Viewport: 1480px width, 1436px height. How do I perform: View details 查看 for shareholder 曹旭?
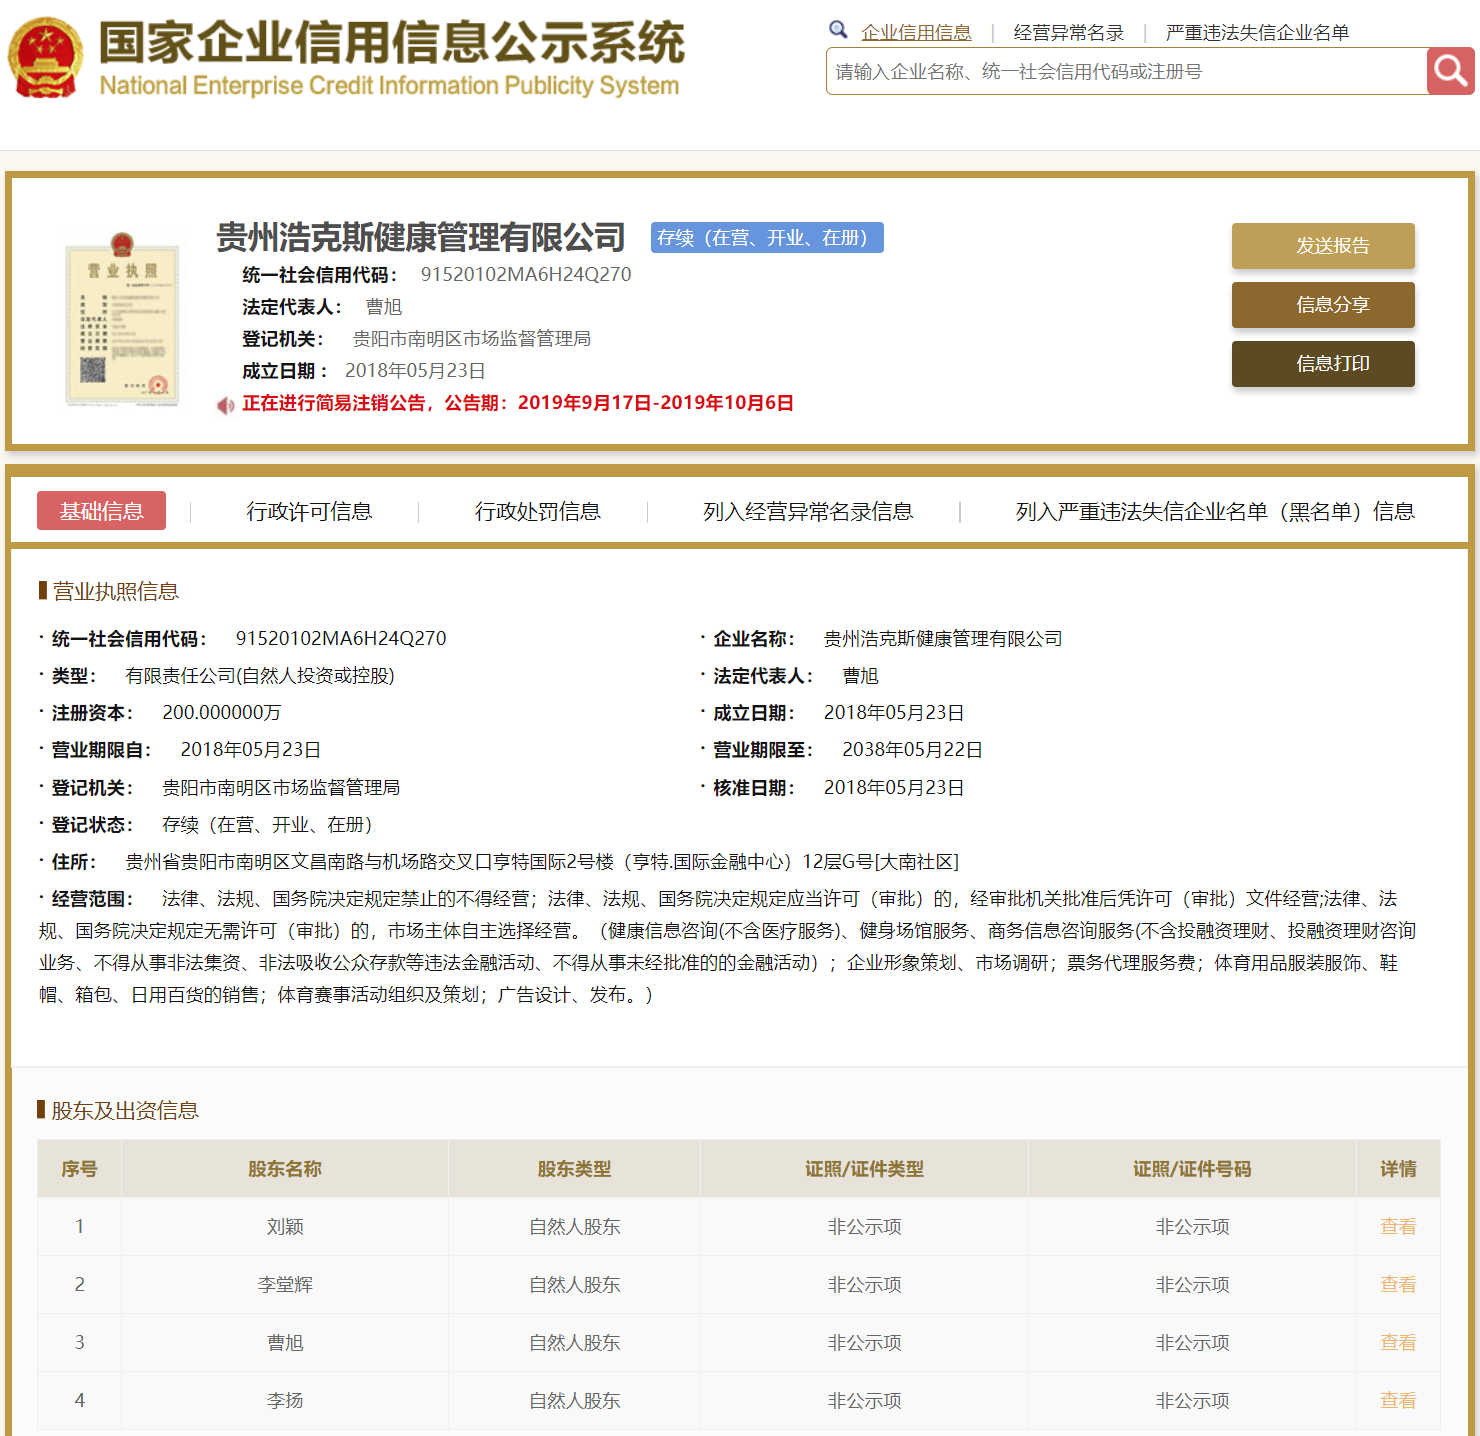(x=1397, y=1342)
